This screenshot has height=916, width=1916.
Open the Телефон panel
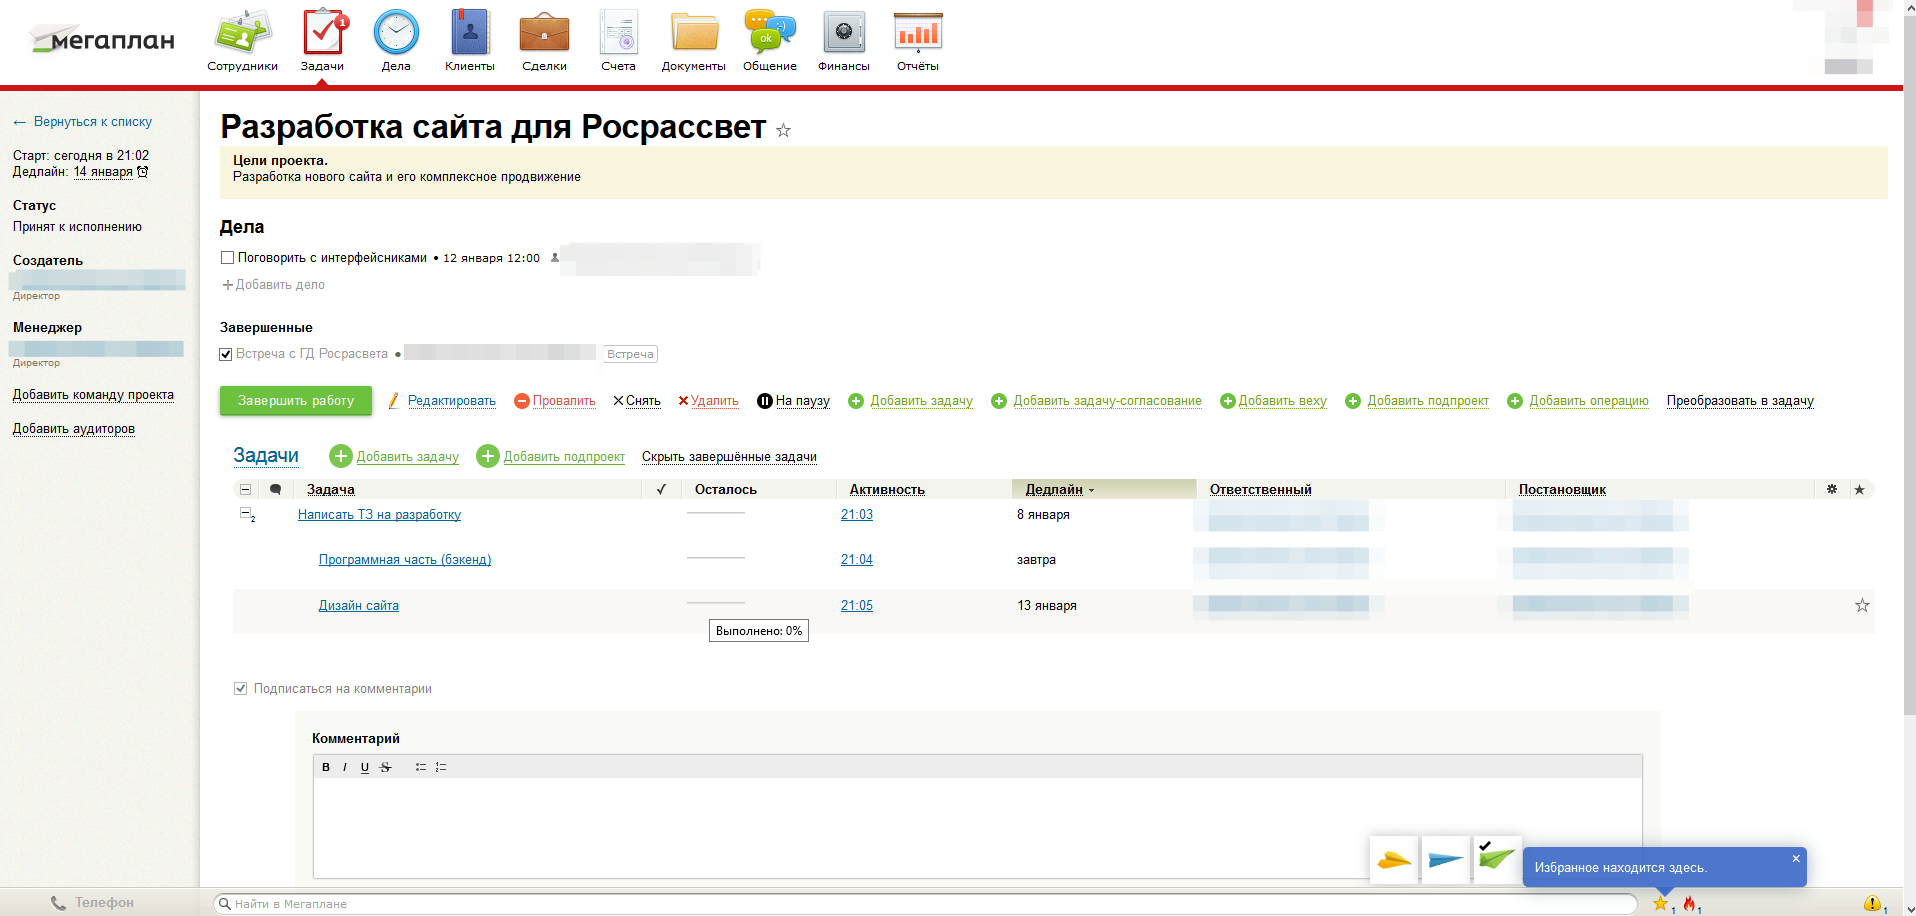point(92,903)
